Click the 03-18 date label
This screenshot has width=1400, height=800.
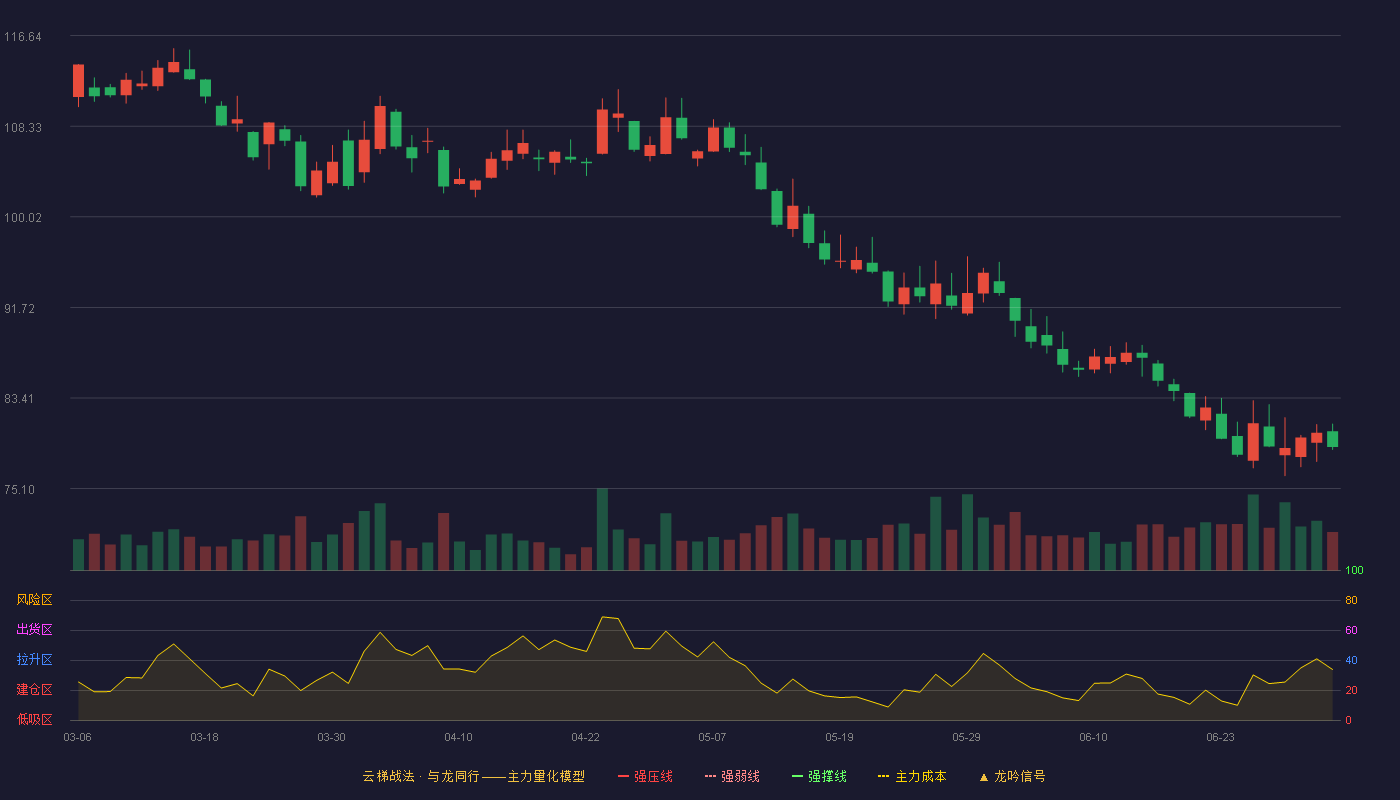[x=205, y=737]
